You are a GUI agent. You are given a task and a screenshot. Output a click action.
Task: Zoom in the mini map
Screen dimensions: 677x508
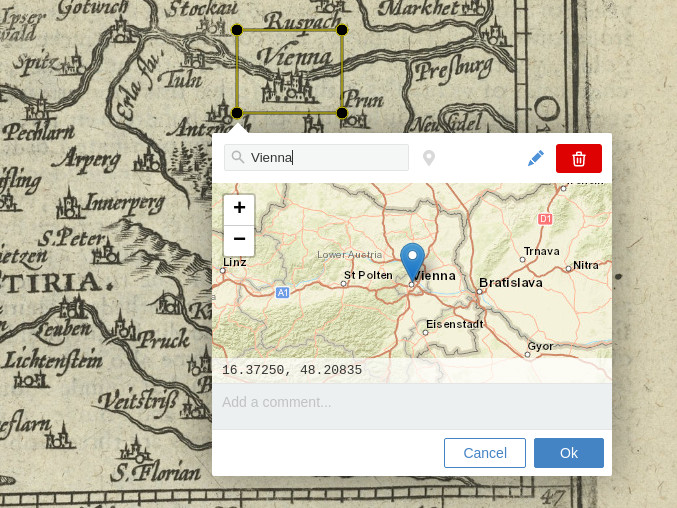click(x=239, y=208)
